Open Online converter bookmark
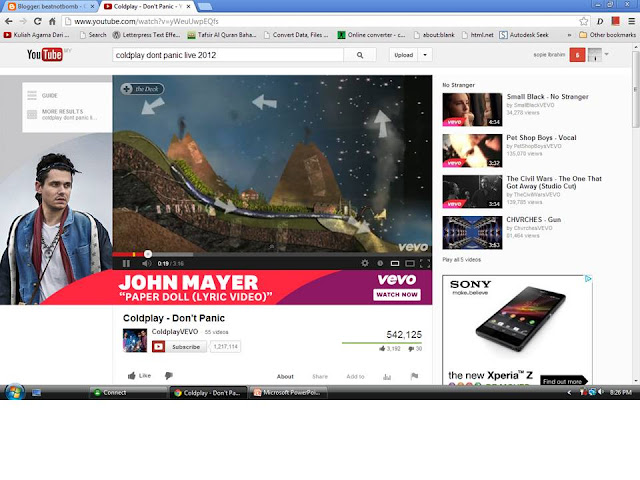This screenshot has height=480, width=640. click(371, 35)
